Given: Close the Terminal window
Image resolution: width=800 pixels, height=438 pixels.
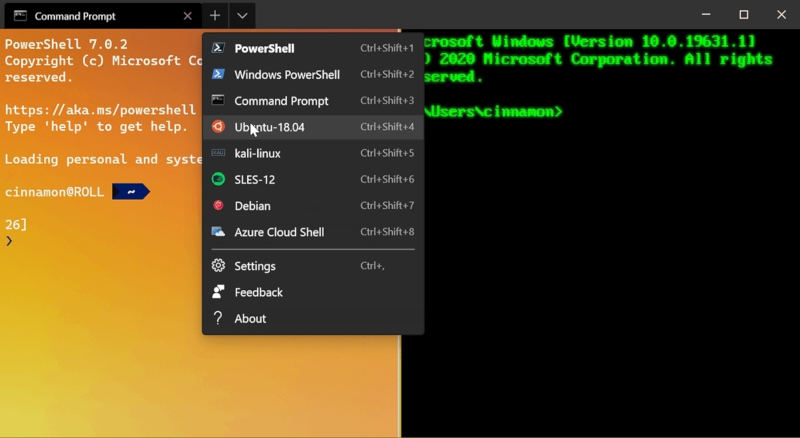Looking at the screenshot, I should (781, 15).
